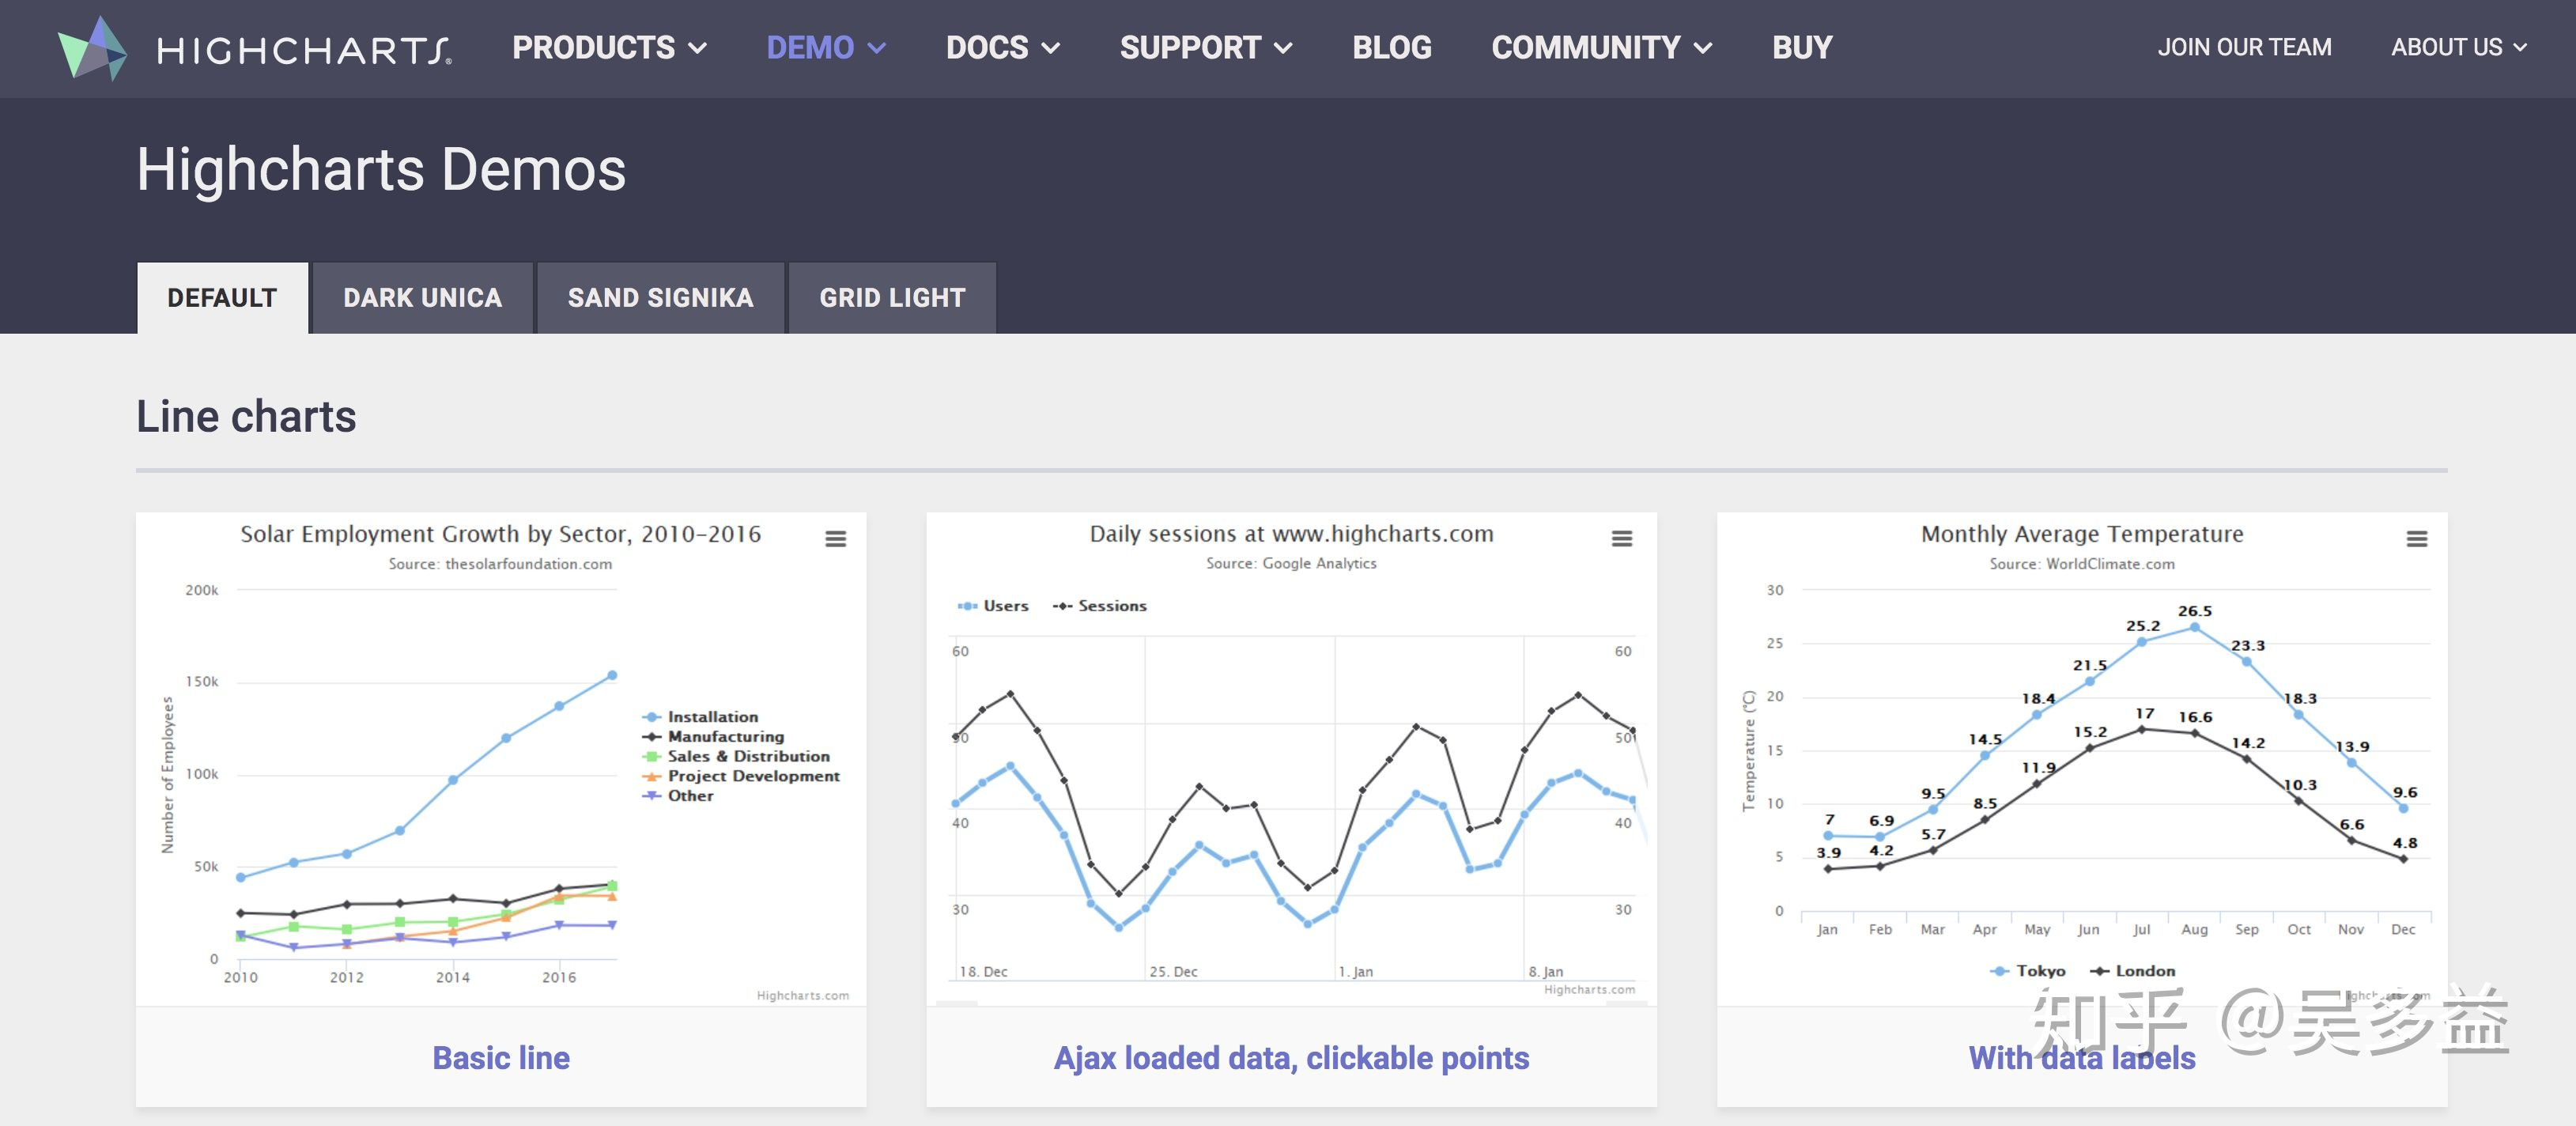Open Ajax loaded data, clickable points link
The height and width of the screenshot is (1126, 2576).
coord(1291,1058)
